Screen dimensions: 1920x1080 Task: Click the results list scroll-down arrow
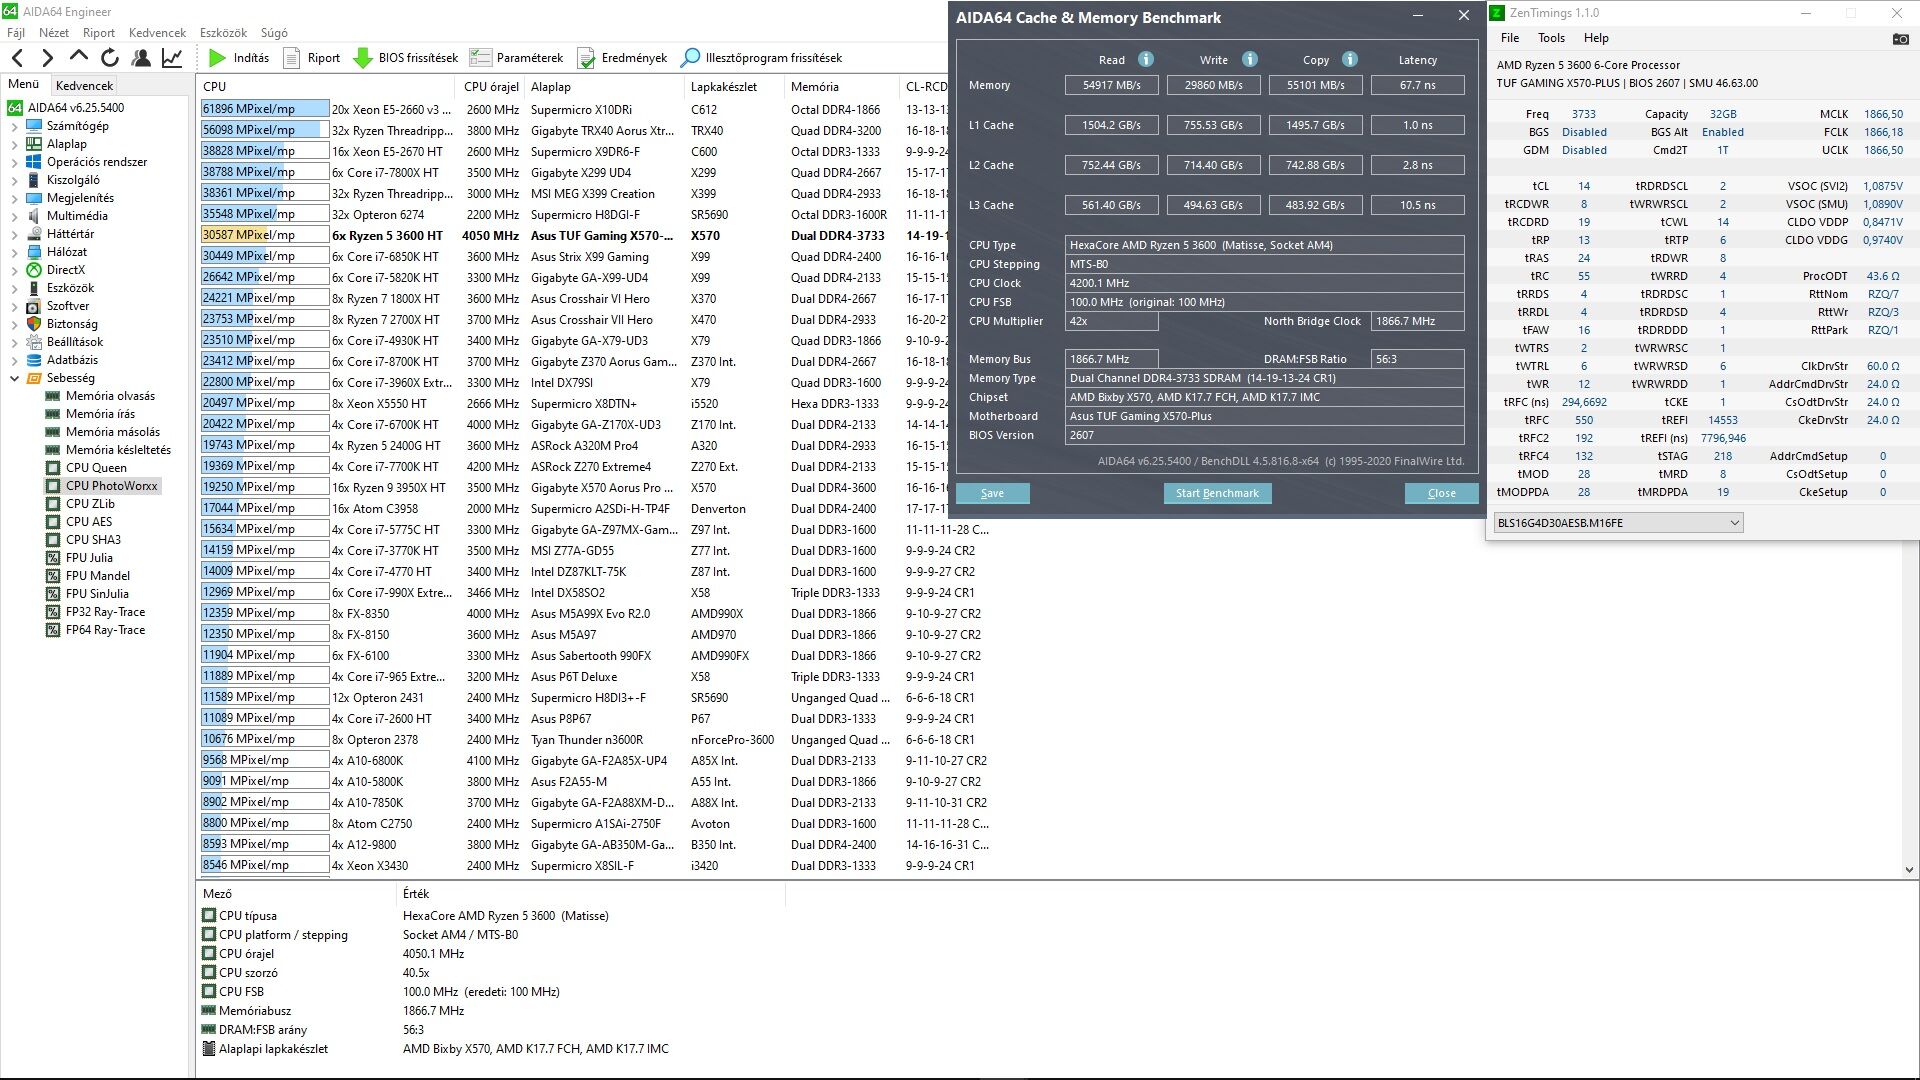pyautogui.click(x=1909, y=870)
